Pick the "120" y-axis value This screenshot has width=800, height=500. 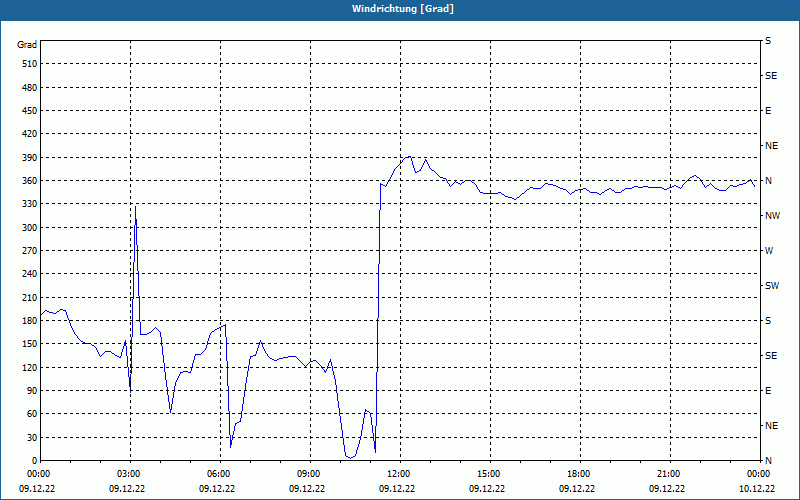[30, 367]
